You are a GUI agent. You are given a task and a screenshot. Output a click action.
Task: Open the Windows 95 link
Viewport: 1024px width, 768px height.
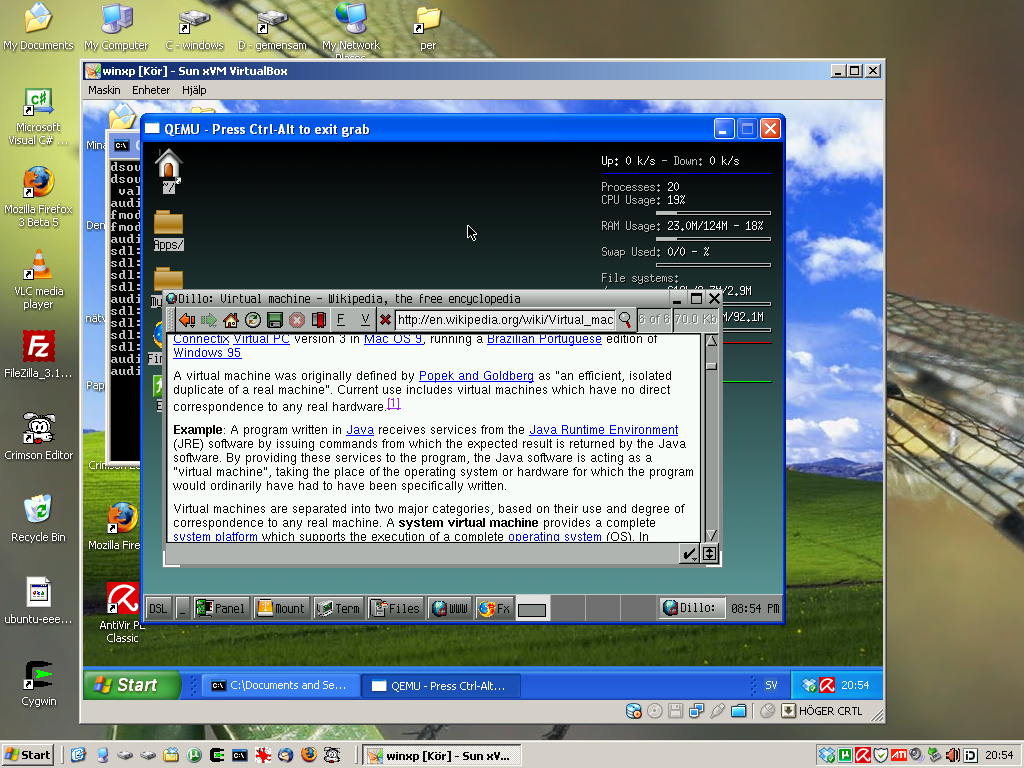(207, 353)
